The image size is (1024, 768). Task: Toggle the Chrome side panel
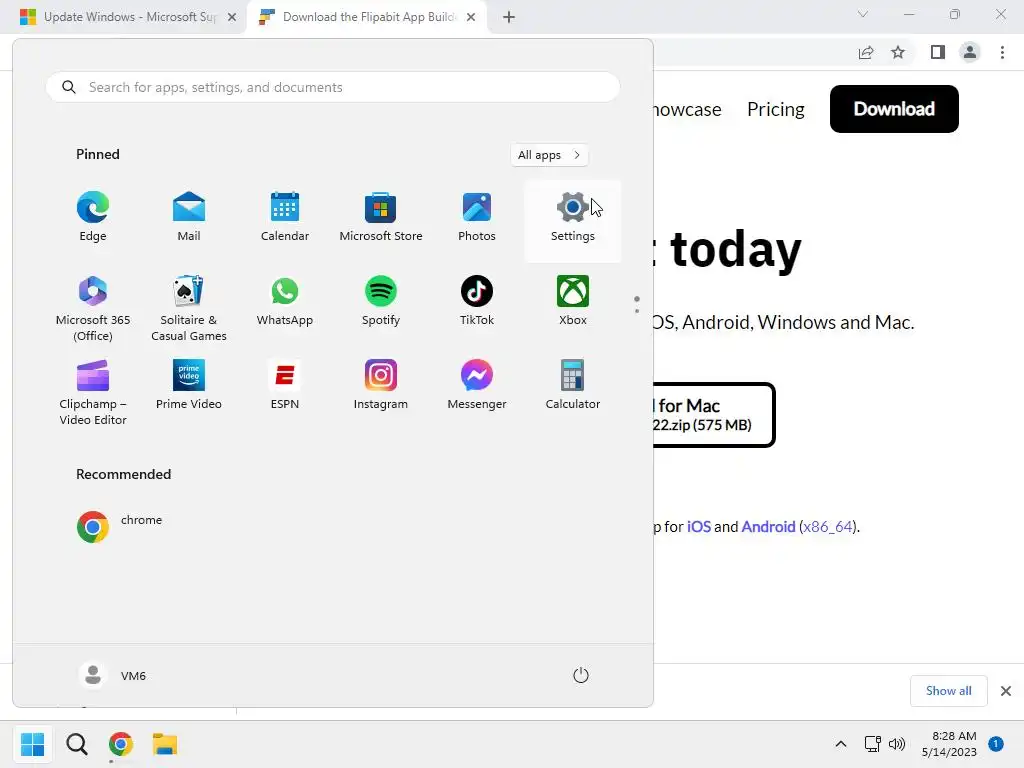(938, 52)
